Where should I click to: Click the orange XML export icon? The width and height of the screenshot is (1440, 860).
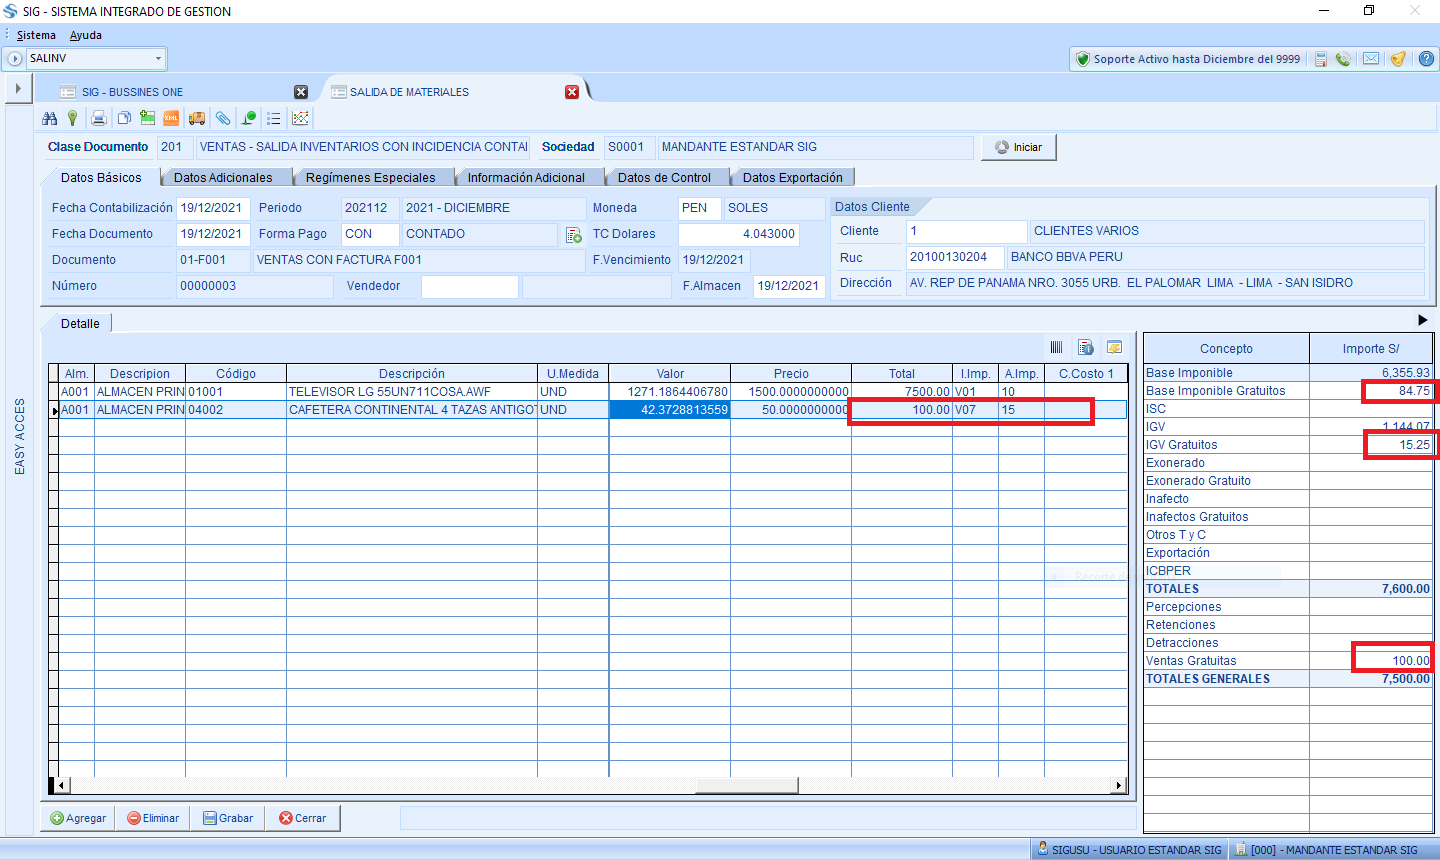pyautogui.click(x=171, y=118)
